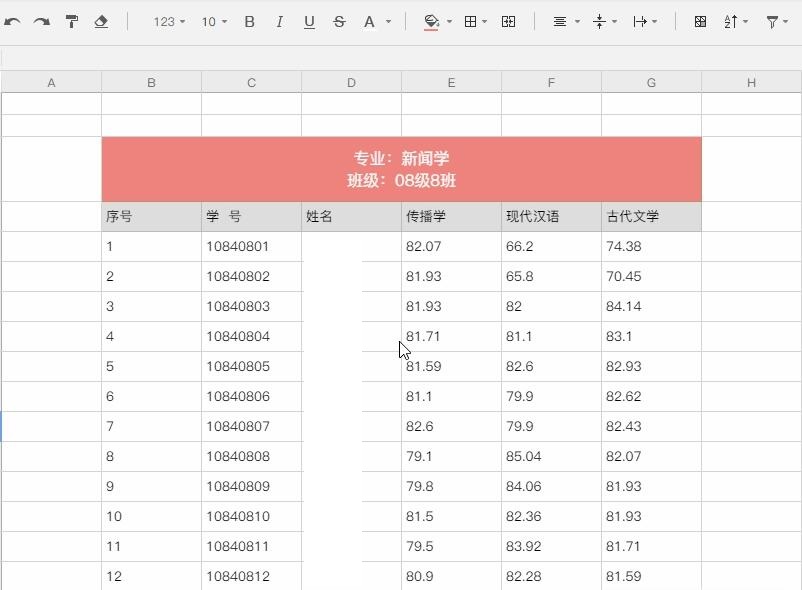The height and width of the screenshot is (590, 802).
Task: Select cell with student number 10840809
Action: (251, 486)
